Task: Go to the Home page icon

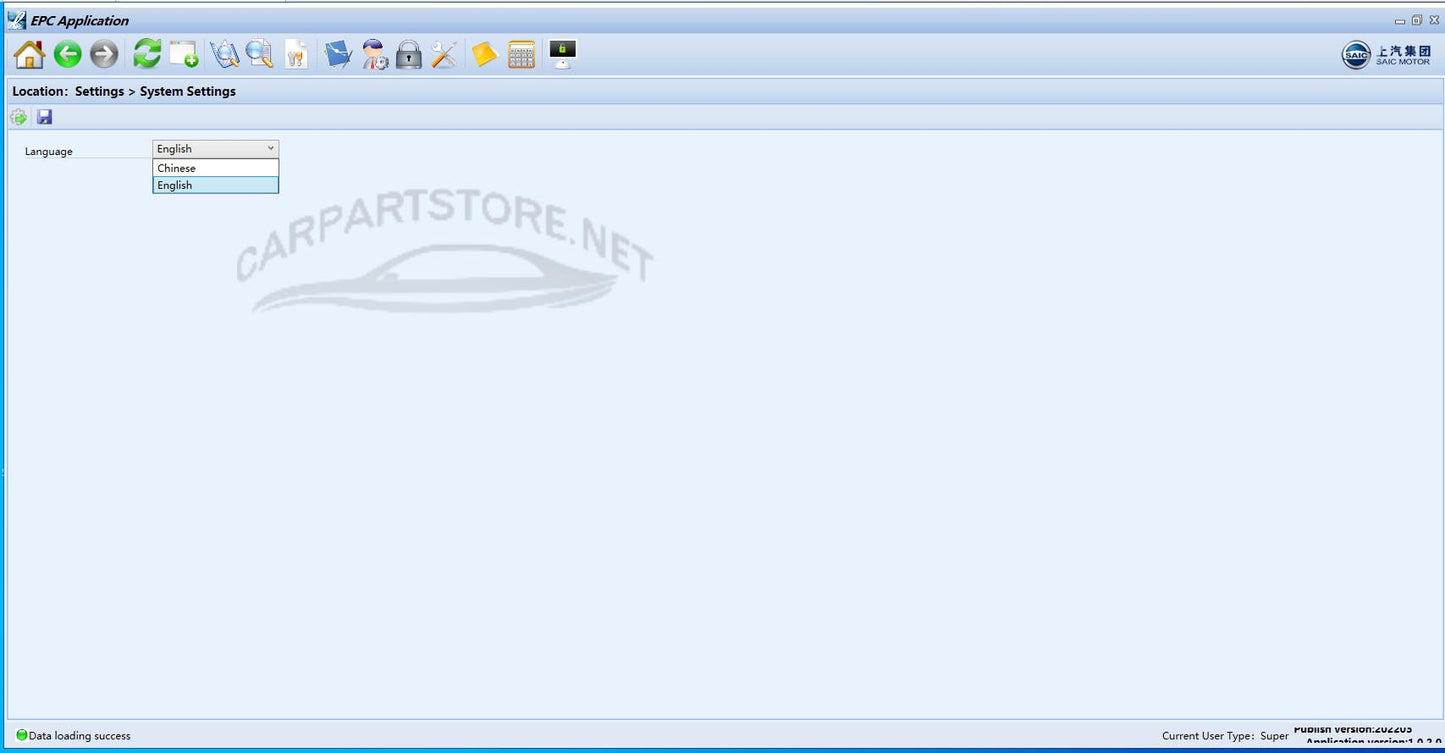Action: click(x=29, y=54)
